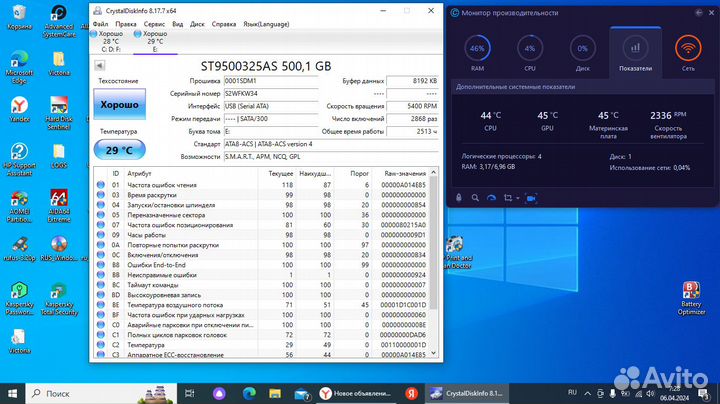This screenshot has height=404, width=720.
Task: Open Edge from the taskbar
Action: [249, 393]
